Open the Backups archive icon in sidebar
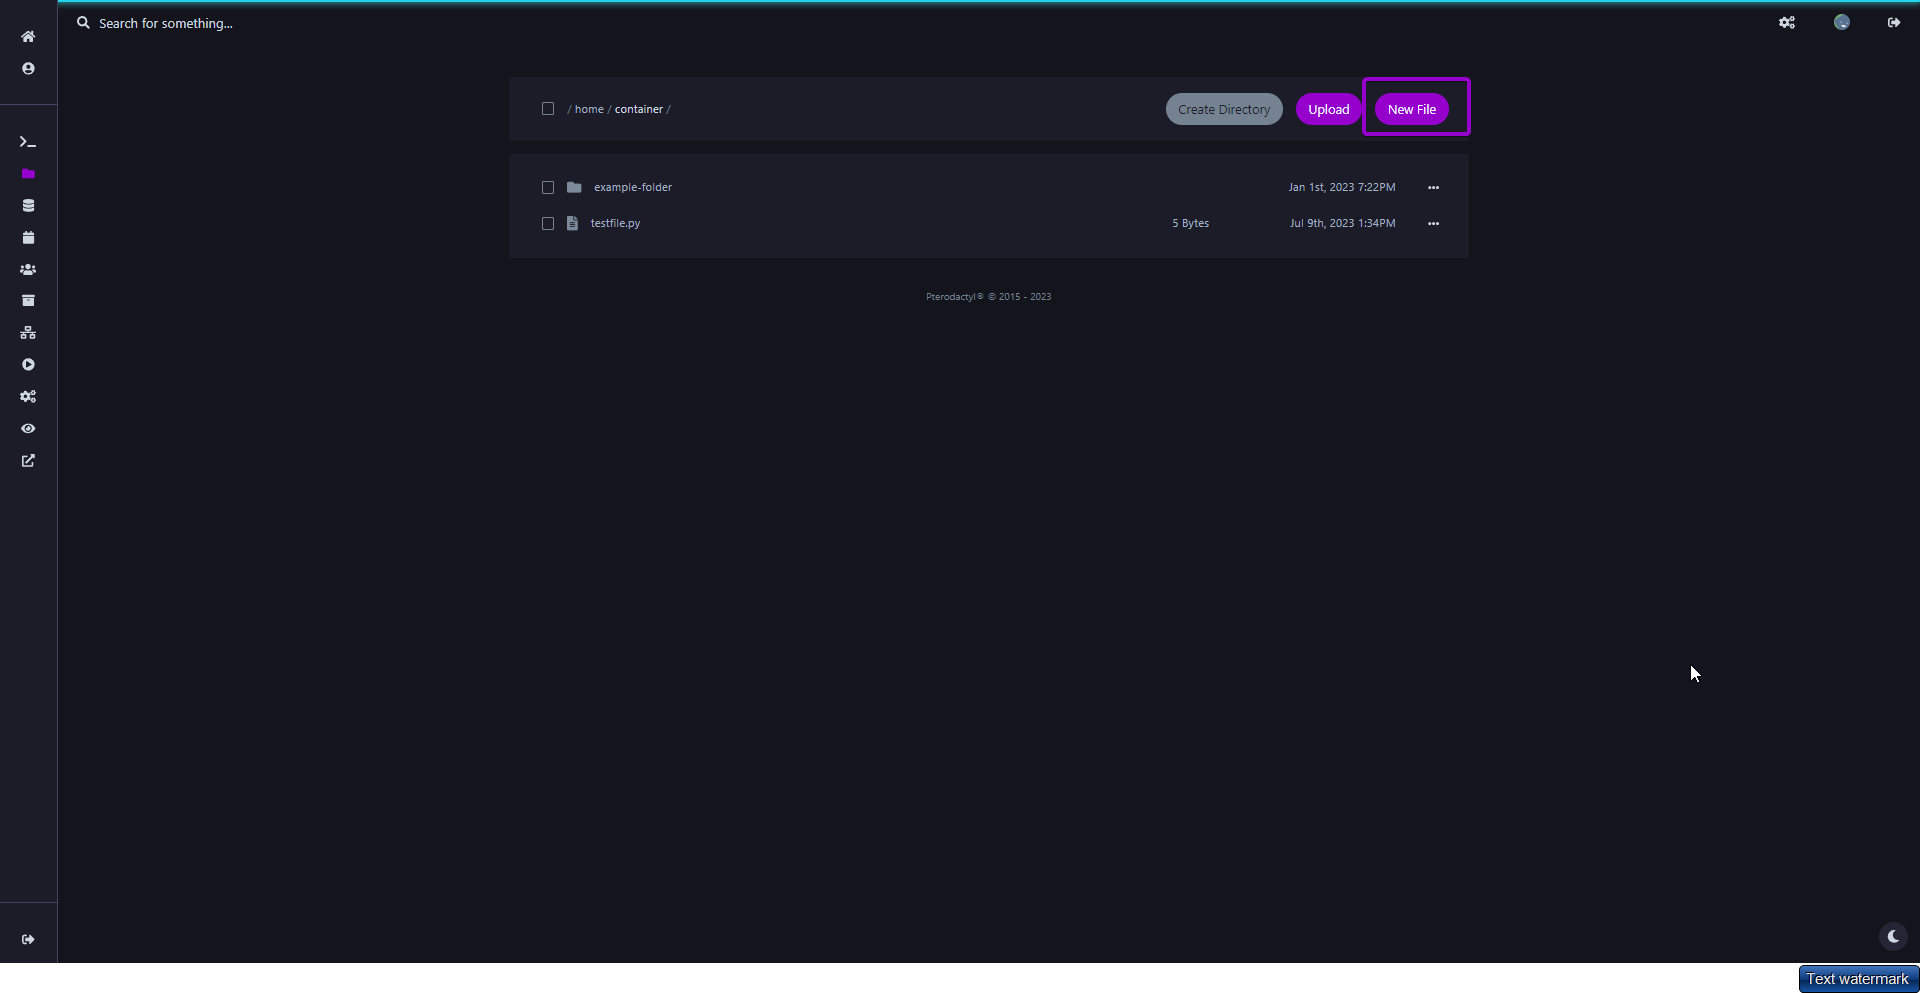 click(x=28, y=301)
